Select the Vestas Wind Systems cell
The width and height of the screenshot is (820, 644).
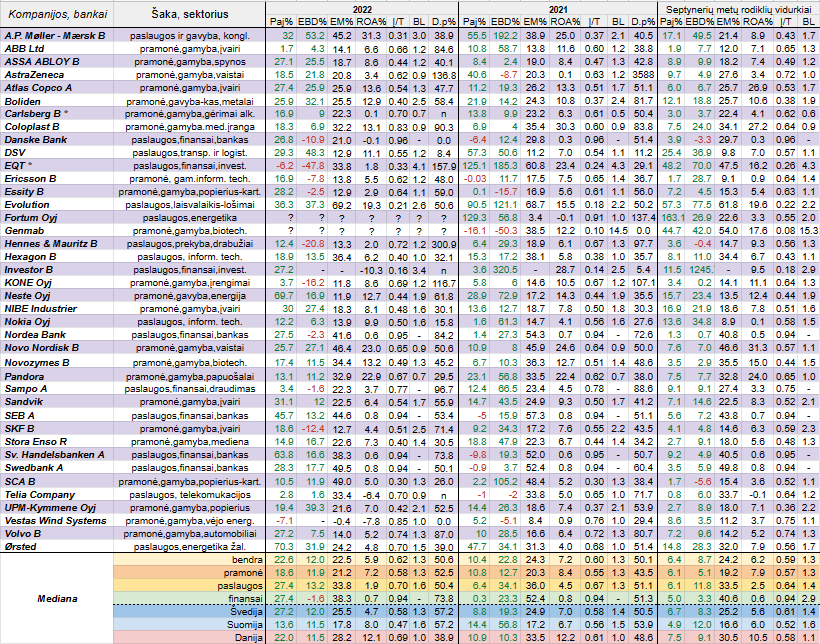57,521
